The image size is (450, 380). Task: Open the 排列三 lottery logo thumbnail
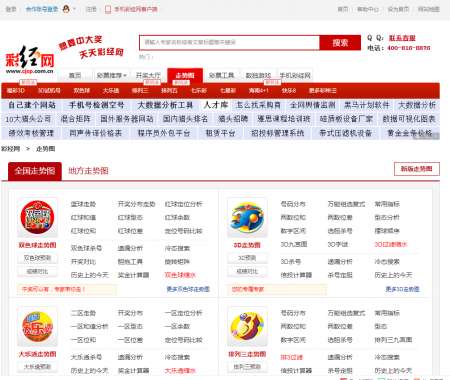pos(247,326)
